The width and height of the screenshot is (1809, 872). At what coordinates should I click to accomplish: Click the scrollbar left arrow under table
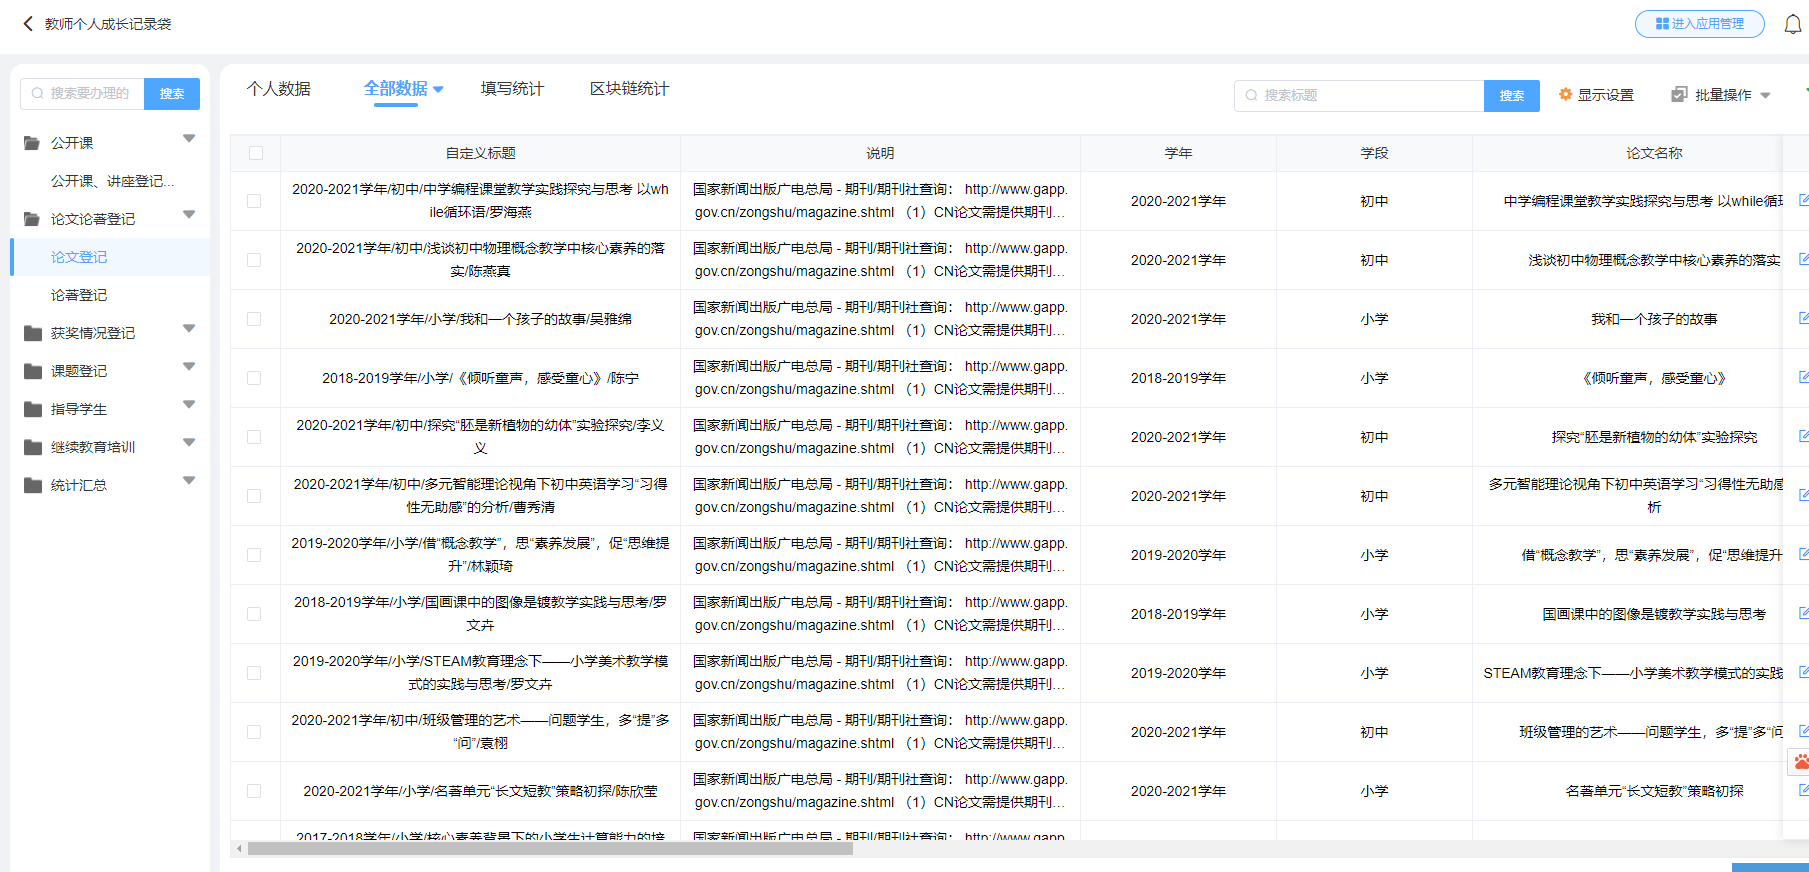click(x=238, y=848)
